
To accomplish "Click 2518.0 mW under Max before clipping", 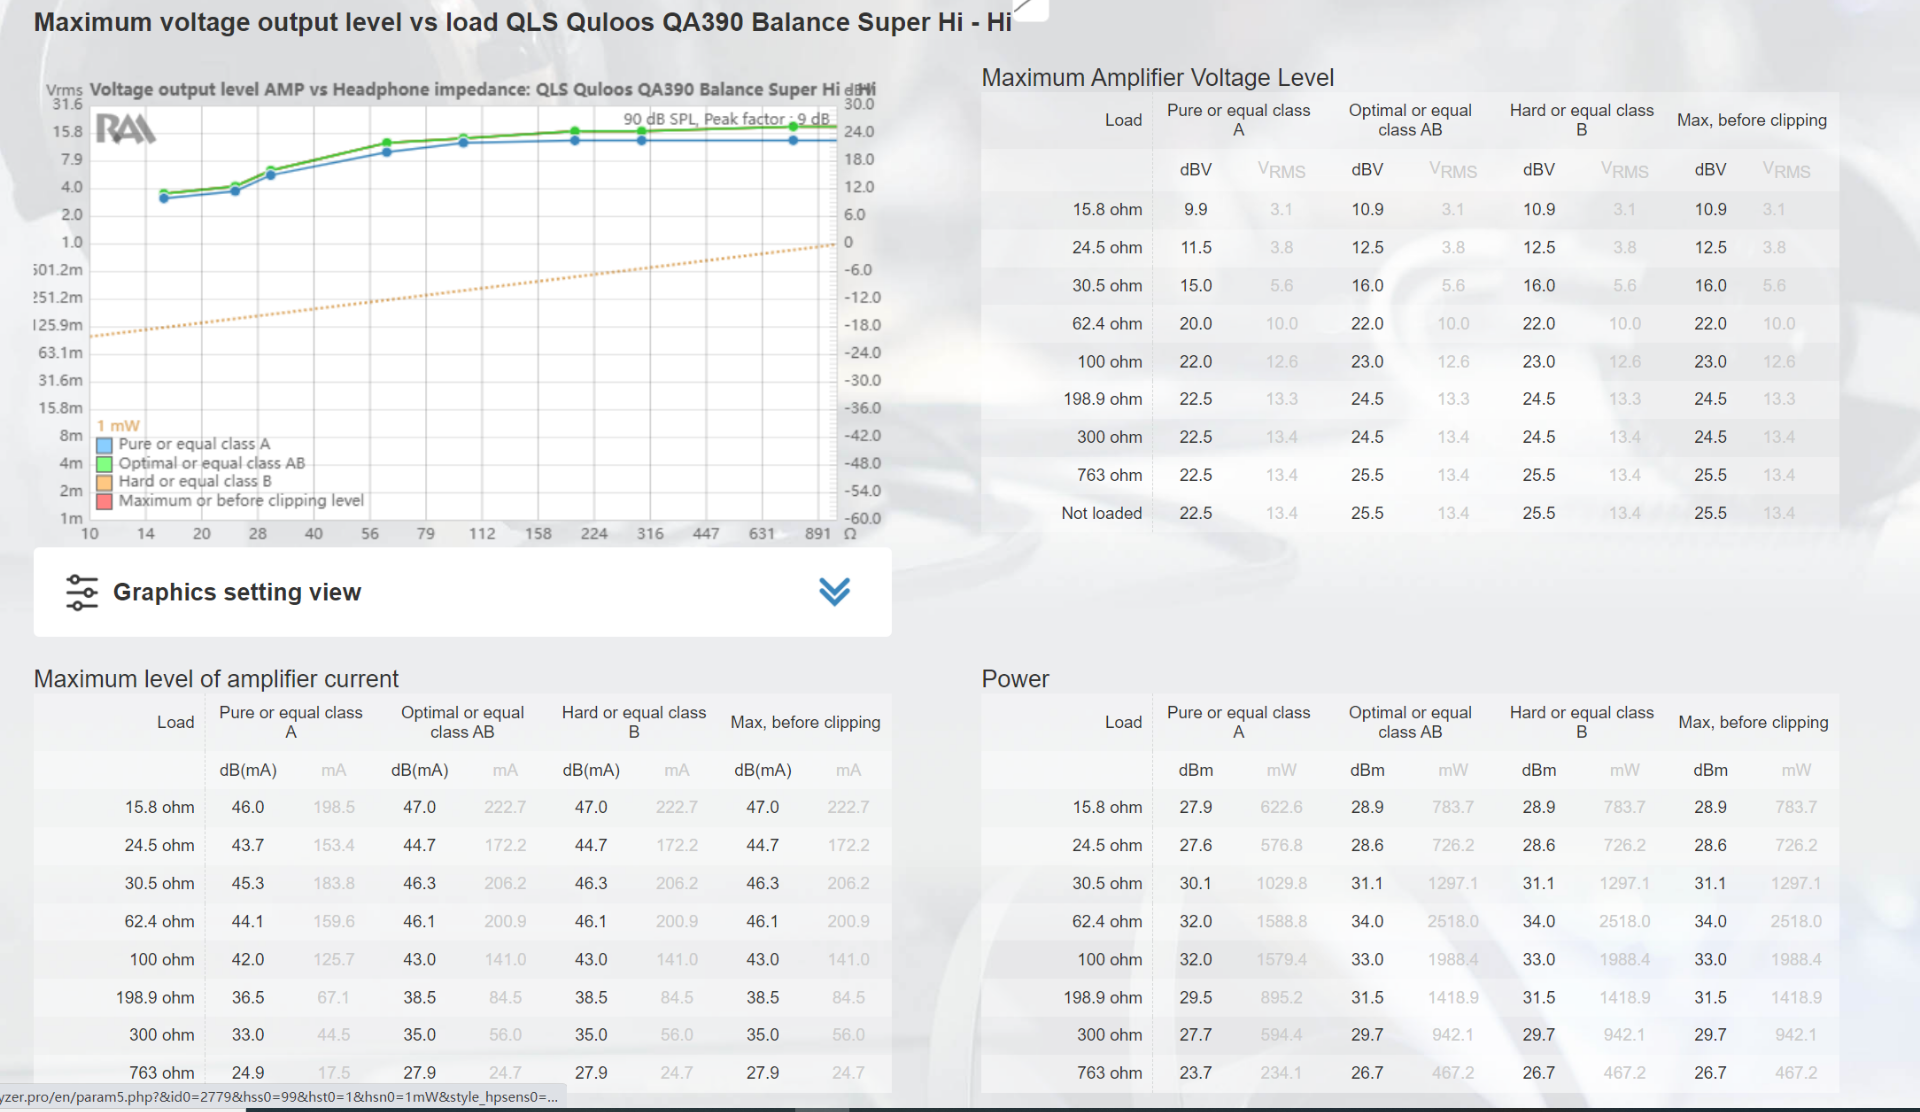I will pos(1796,921).
